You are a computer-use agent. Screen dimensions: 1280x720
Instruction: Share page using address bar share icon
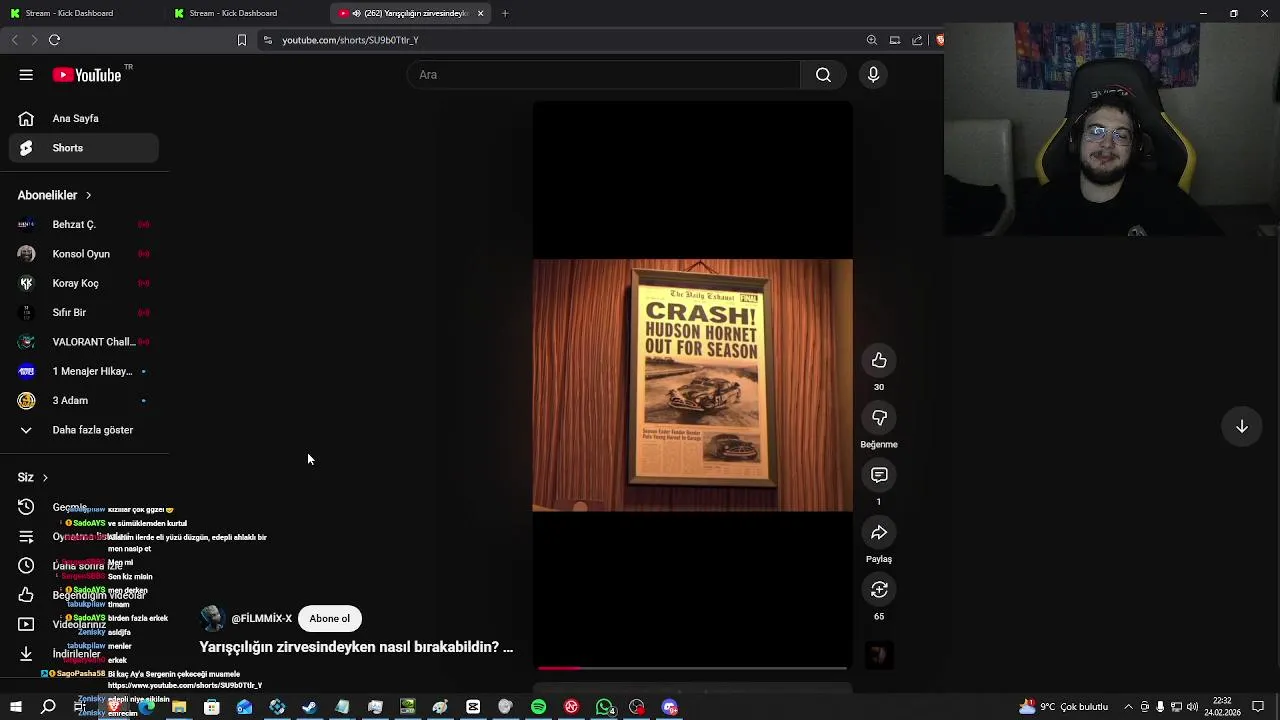coord(917,40)
